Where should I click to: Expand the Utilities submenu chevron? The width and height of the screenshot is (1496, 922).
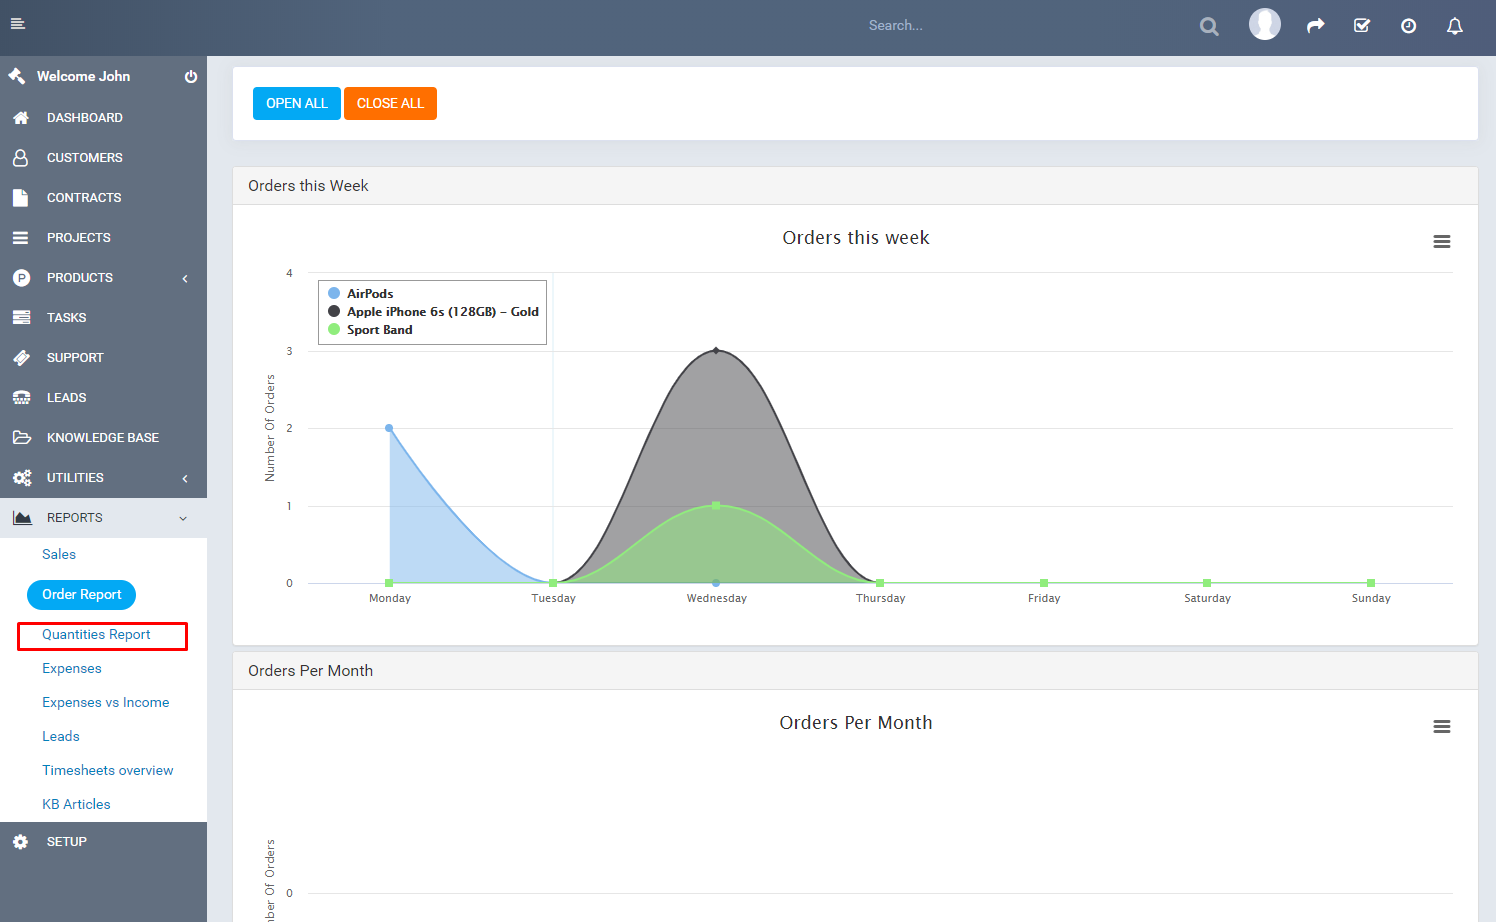pyautogui.click(x=185, y=479)
